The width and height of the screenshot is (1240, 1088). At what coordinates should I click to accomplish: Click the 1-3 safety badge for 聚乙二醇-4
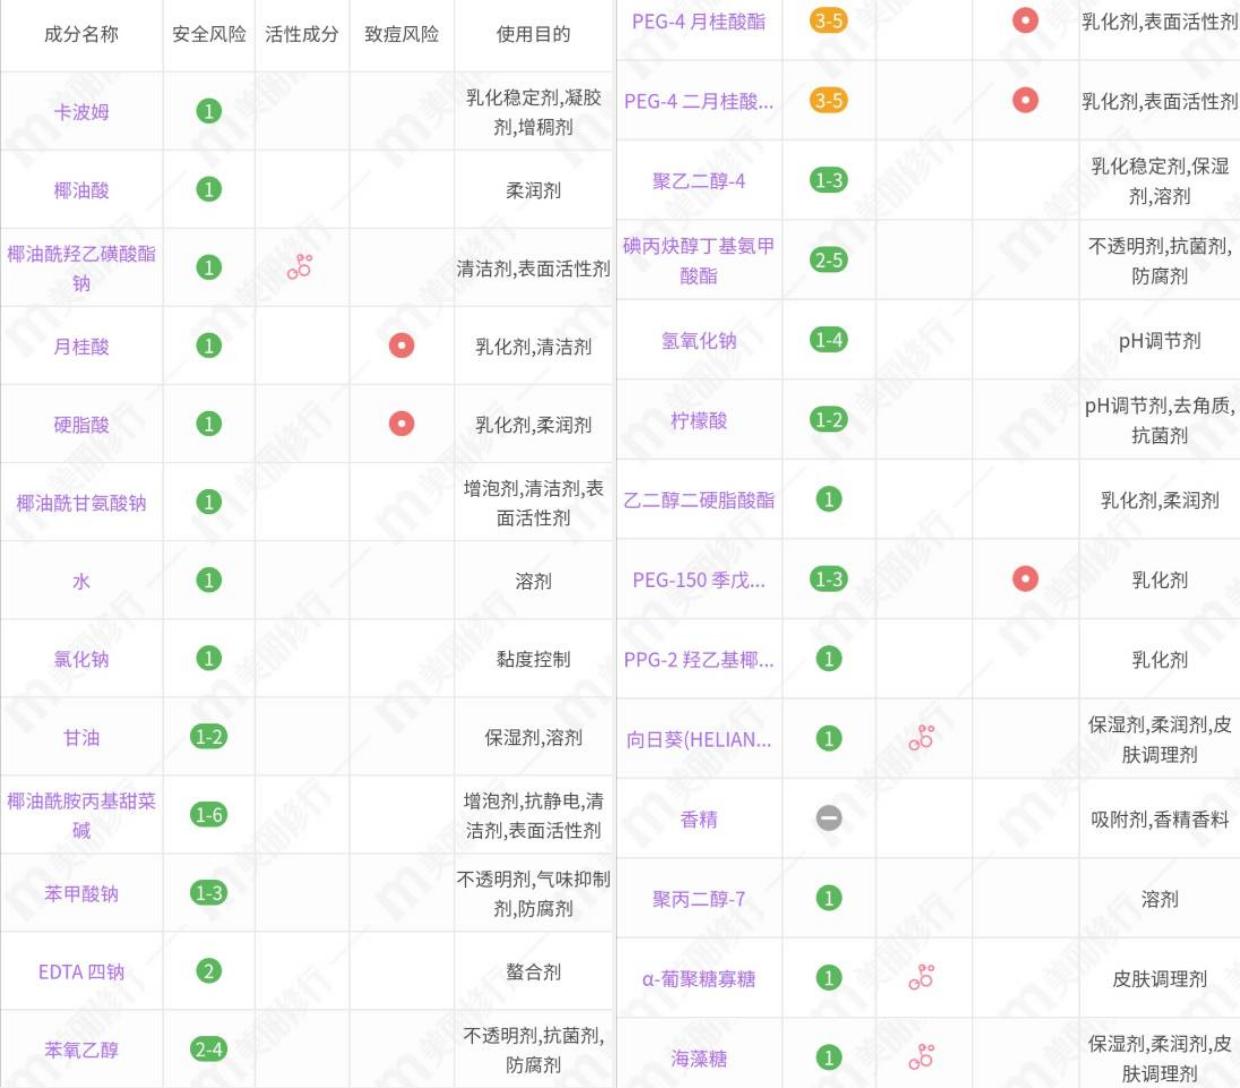coord(828,180)
